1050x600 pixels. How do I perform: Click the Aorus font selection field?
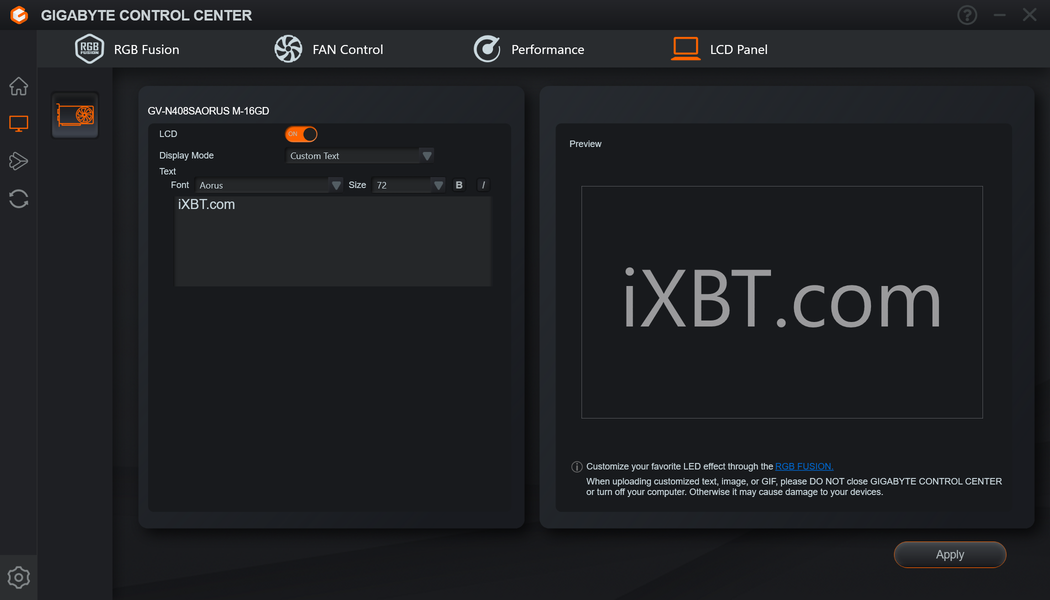262,185
